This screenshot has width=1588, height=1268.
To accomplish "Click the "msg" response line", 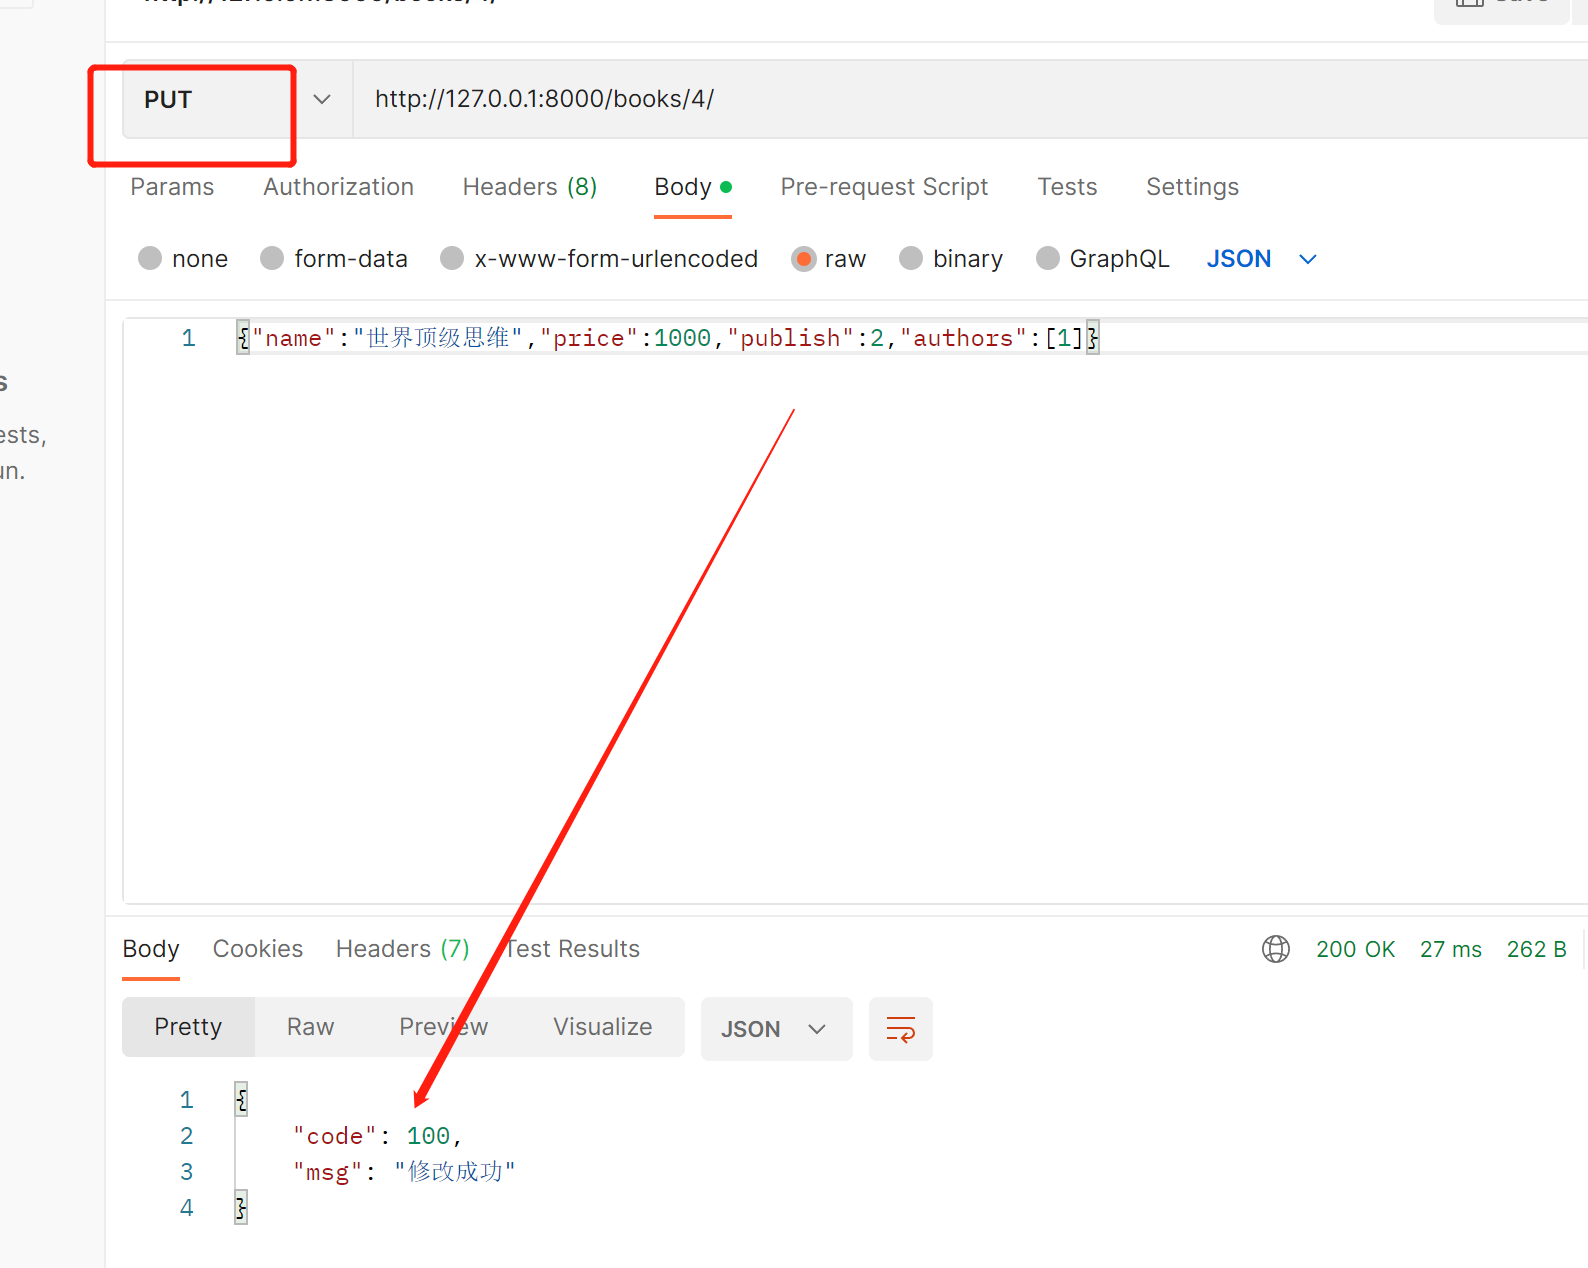I will 404,1172.
